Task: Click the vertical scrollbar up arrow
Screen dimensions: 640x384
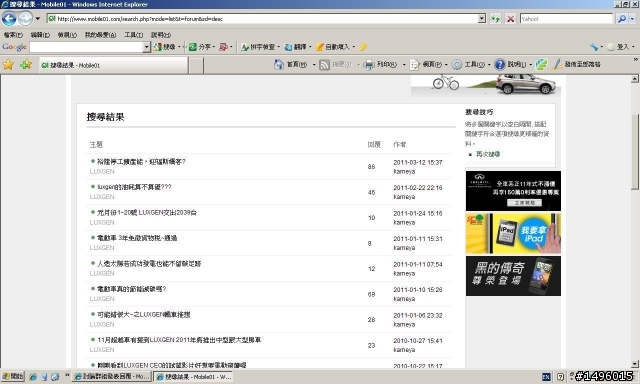Action: [x=635, y=78]
